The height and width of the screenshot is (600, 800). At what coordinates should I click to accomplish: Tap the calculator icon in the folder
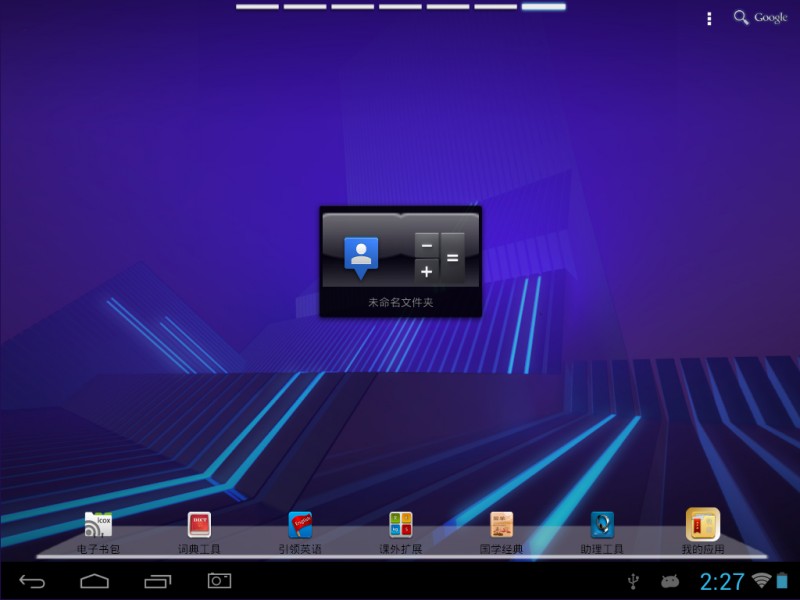point(439,258)
